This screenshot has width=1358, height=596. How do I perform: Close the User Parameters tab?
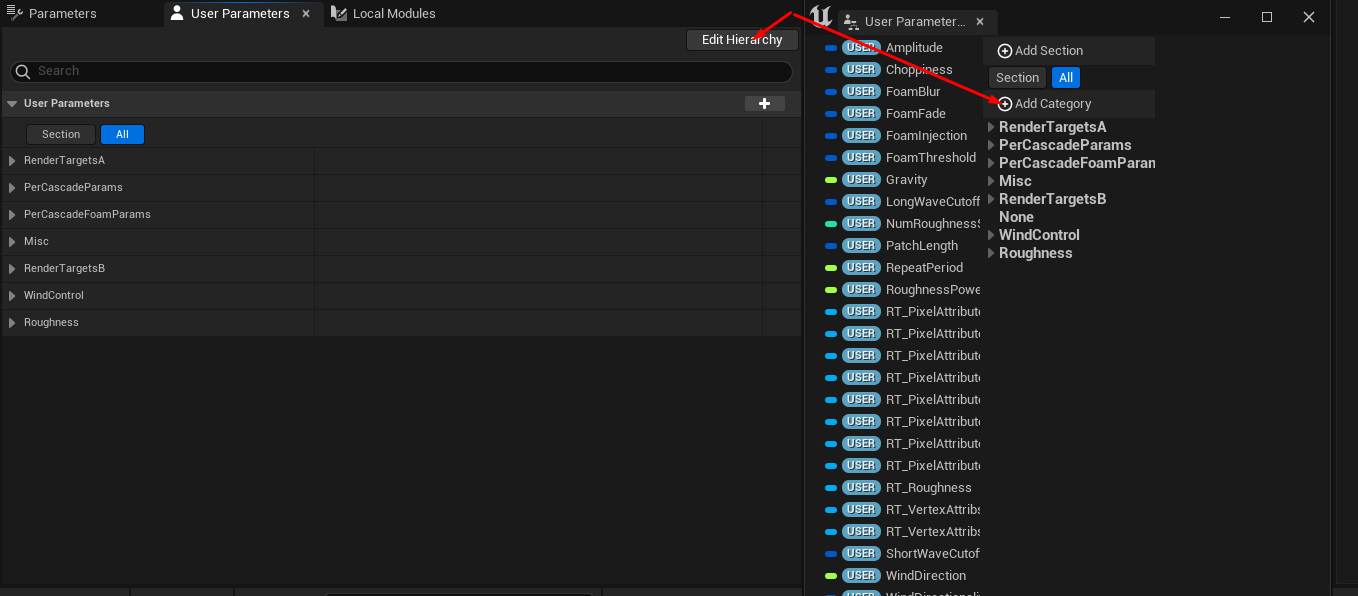[x=306, y=14]
